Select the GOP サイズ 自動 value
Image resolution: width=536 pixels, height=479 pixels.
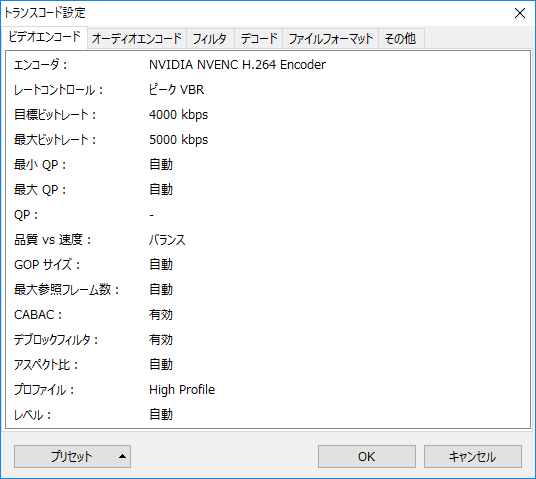[x=161, y=265]
